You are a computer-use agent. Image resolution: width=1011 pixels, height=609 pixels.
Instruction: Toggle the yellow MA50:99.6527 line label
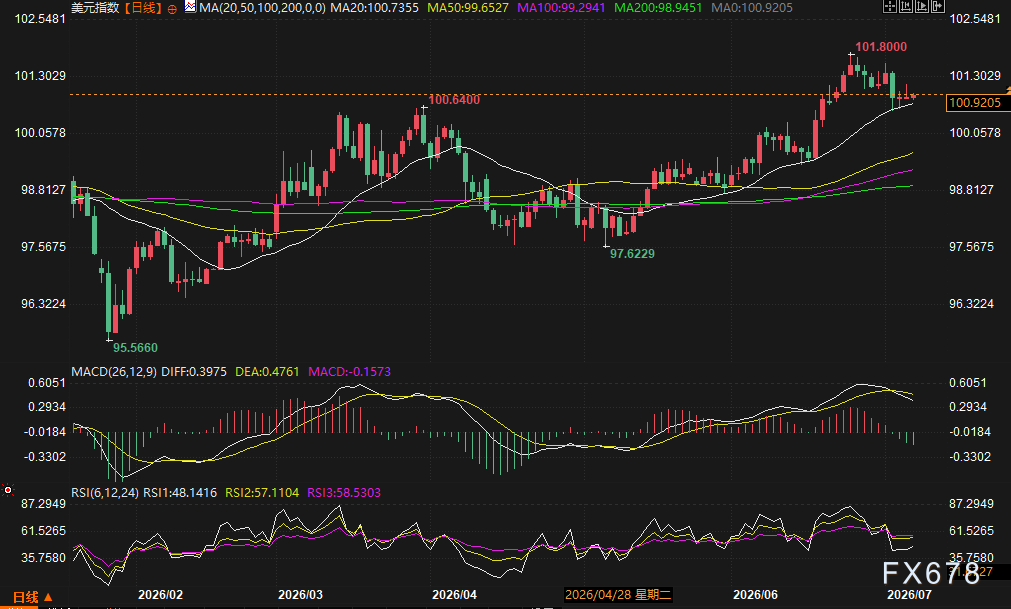(467, 8)
